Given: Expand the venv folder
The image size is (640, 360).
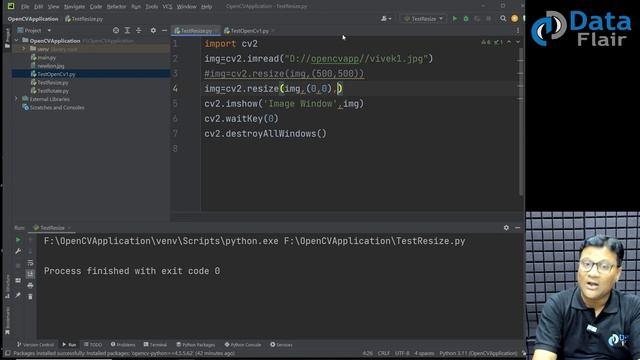Looking at the screenshot, I should click(24, 49).
